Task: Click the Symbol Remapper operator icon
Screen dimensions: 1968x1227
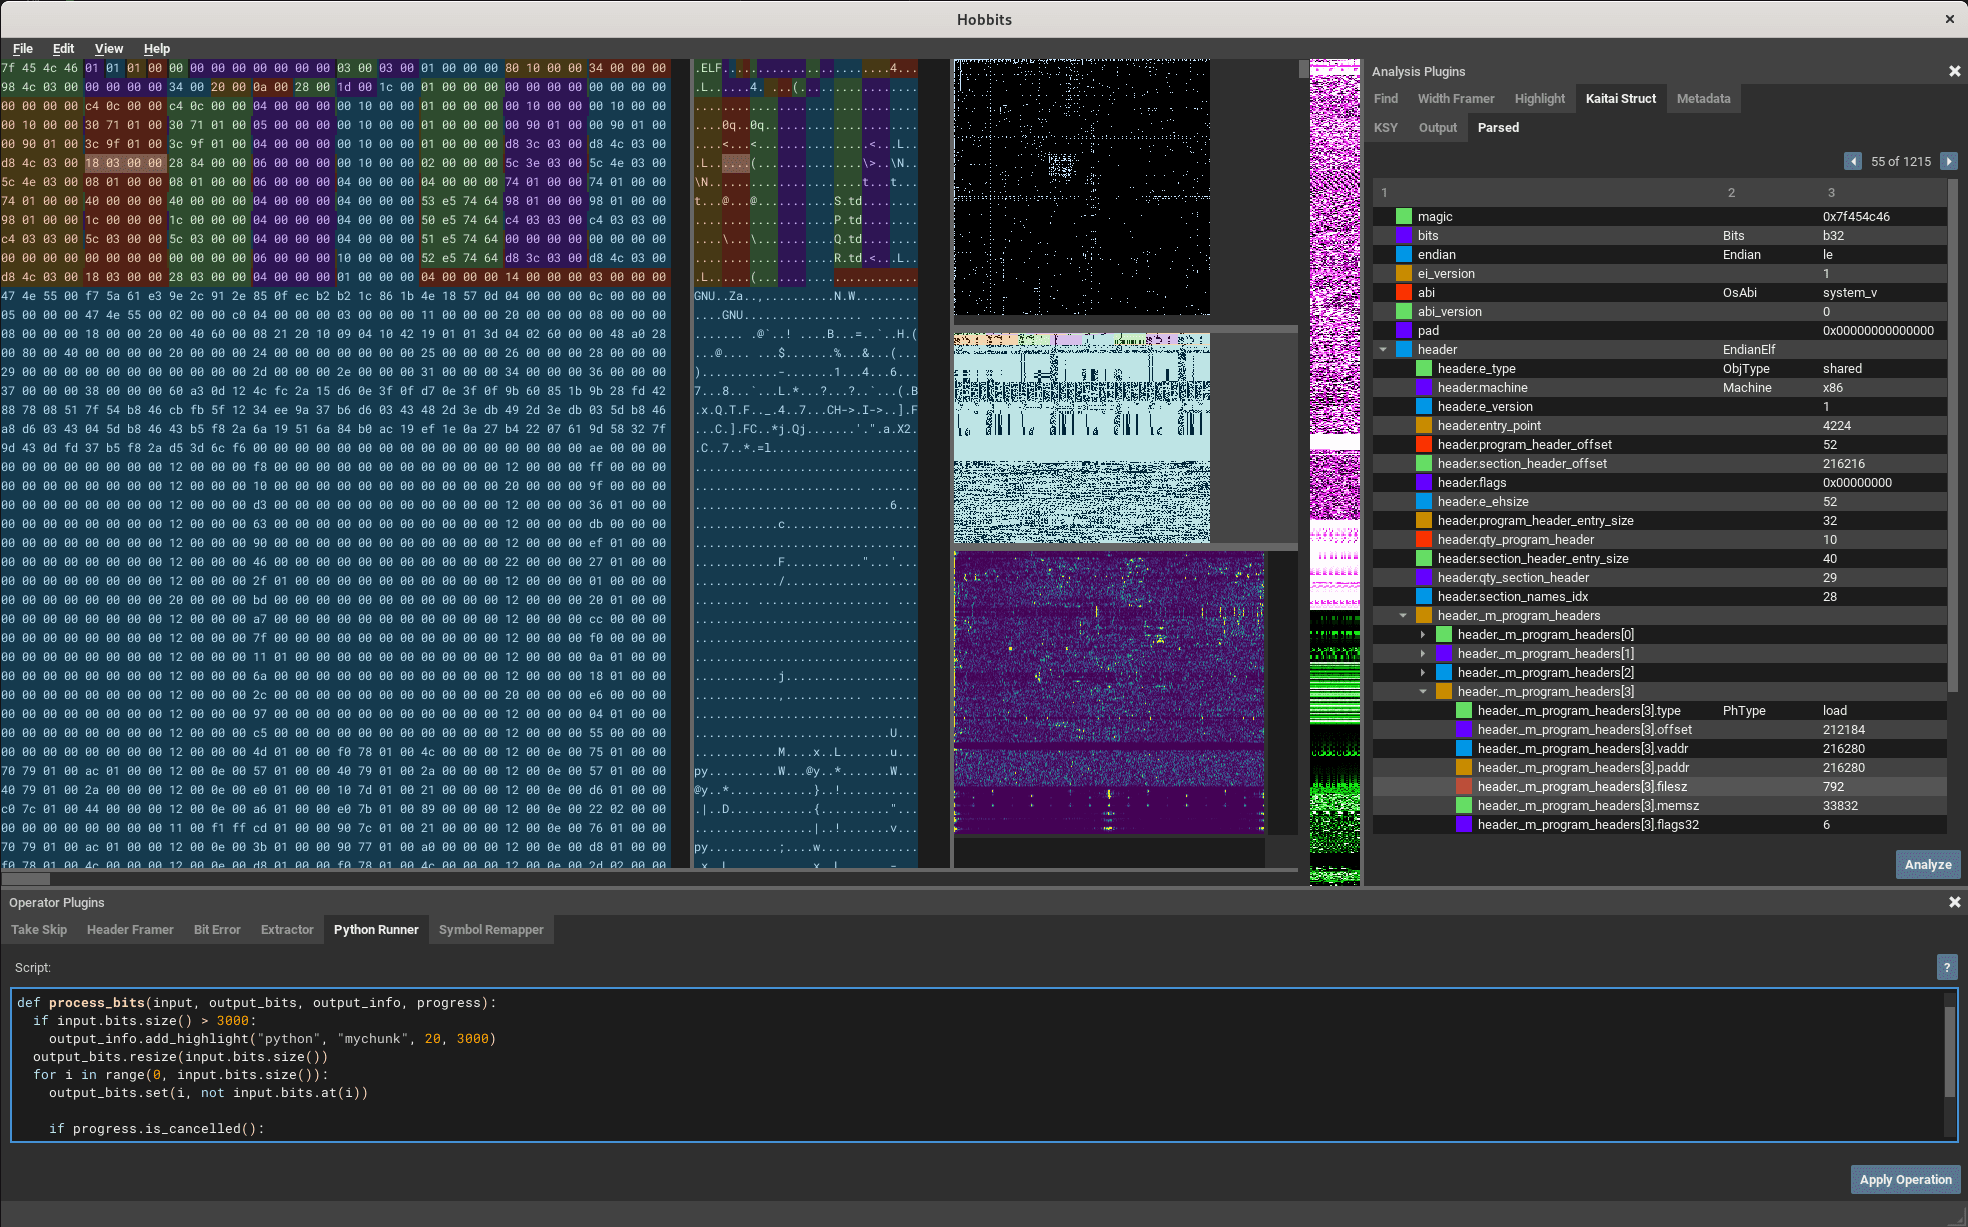Action: point(489,929)
